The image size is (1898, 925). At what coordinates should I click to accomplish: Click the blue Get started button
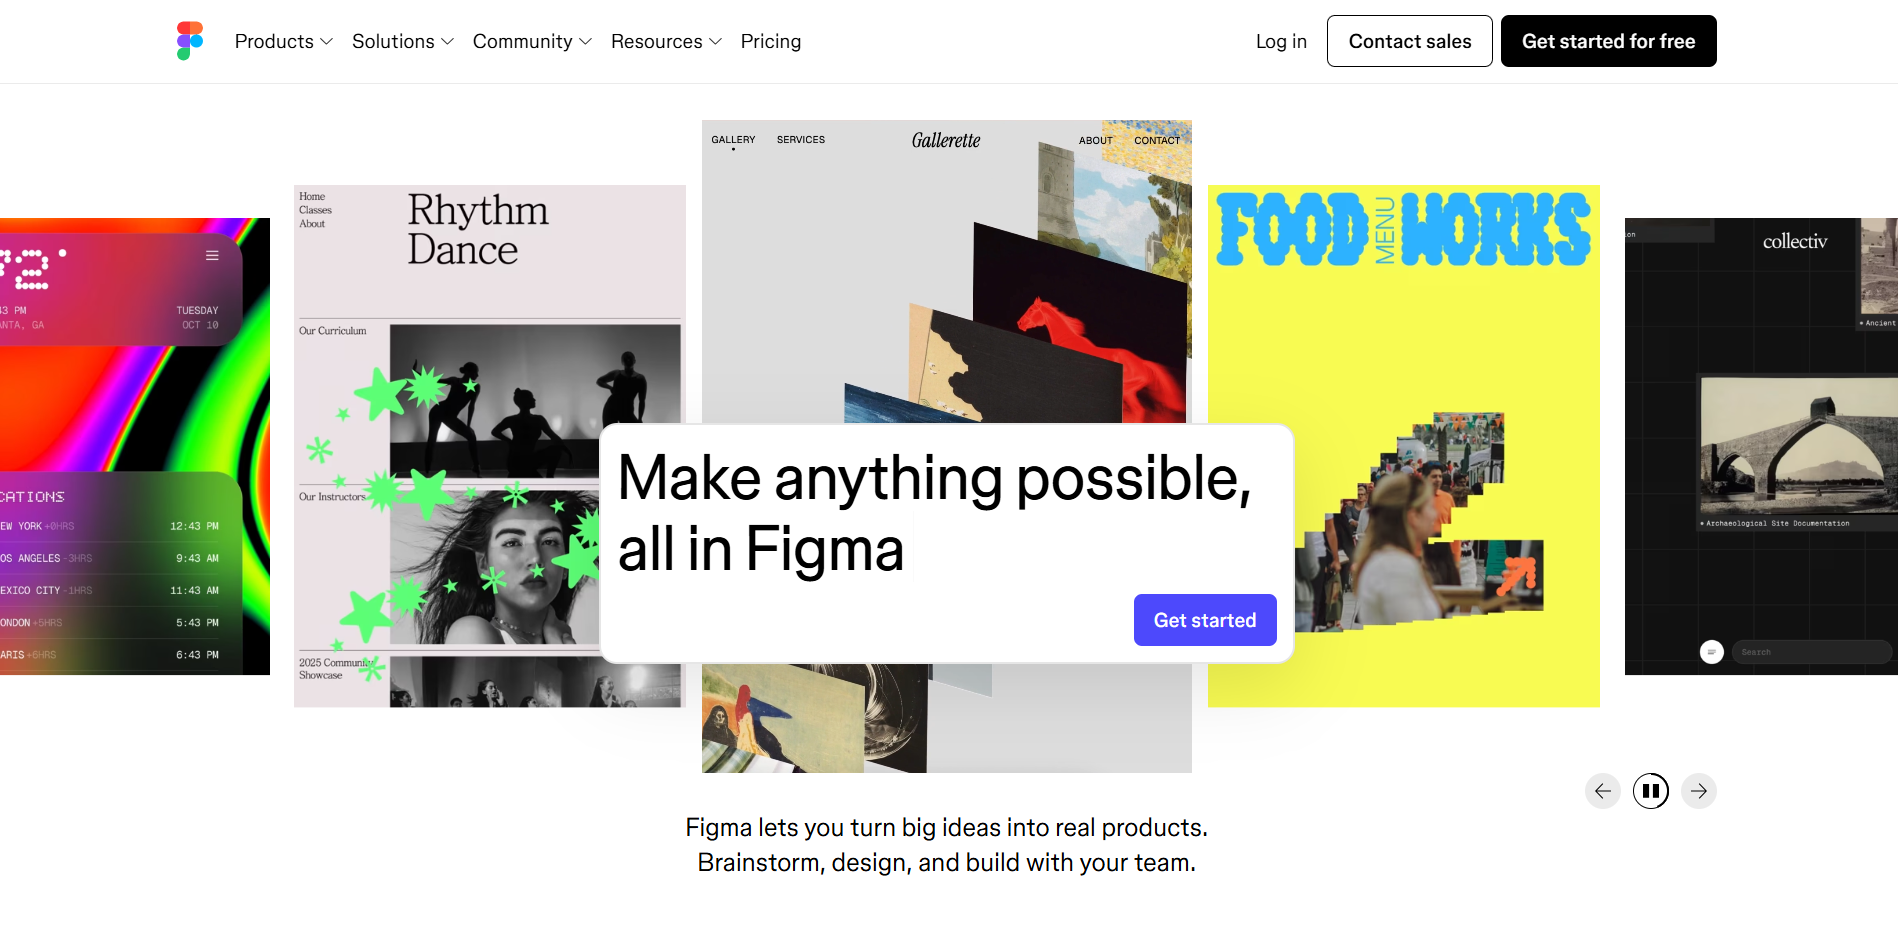(x=1205, y=620)
